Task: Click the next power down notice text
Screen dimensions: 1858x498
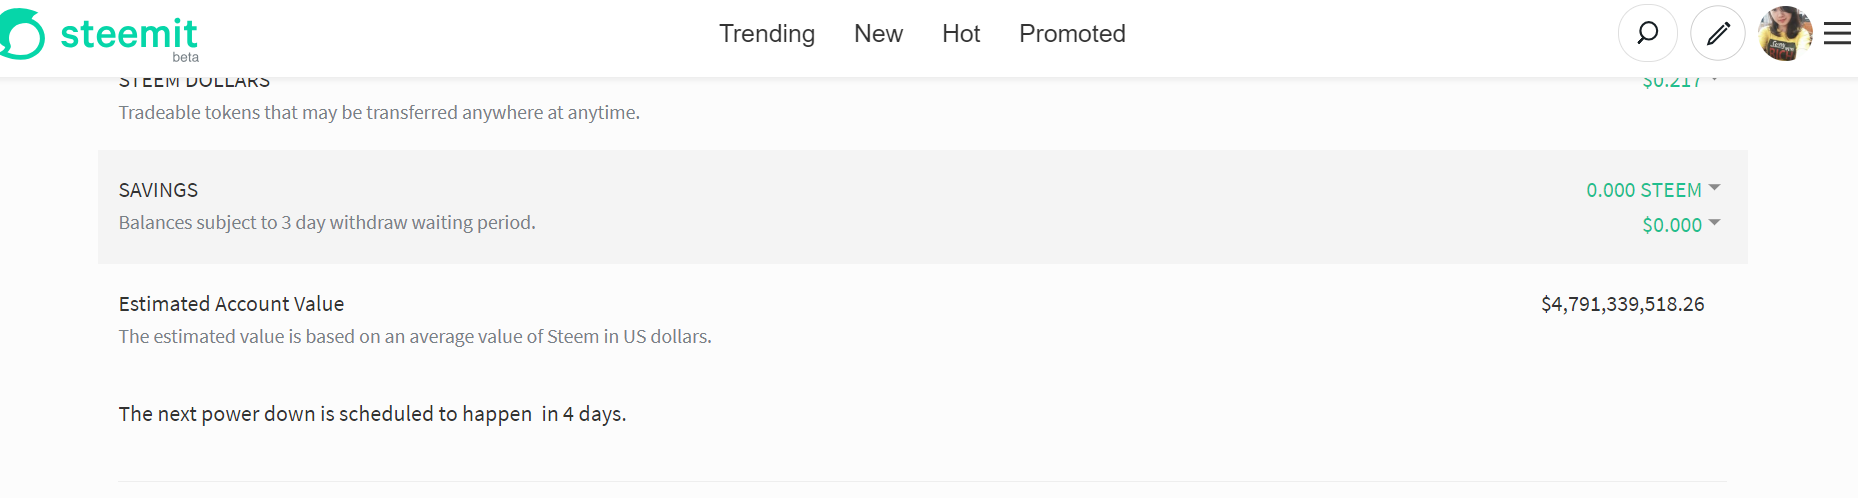Action: coord(372,414)
